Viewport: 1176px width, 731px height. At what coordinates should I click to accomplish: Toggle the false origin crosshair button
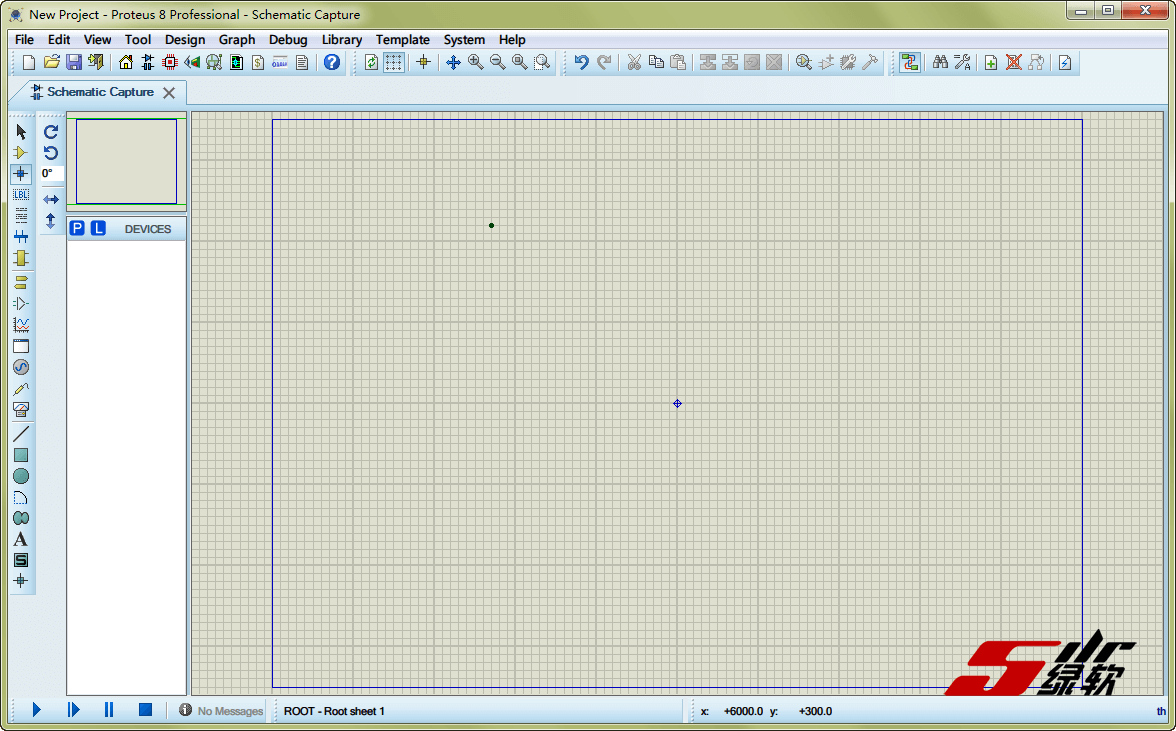(x=423, y=62)
